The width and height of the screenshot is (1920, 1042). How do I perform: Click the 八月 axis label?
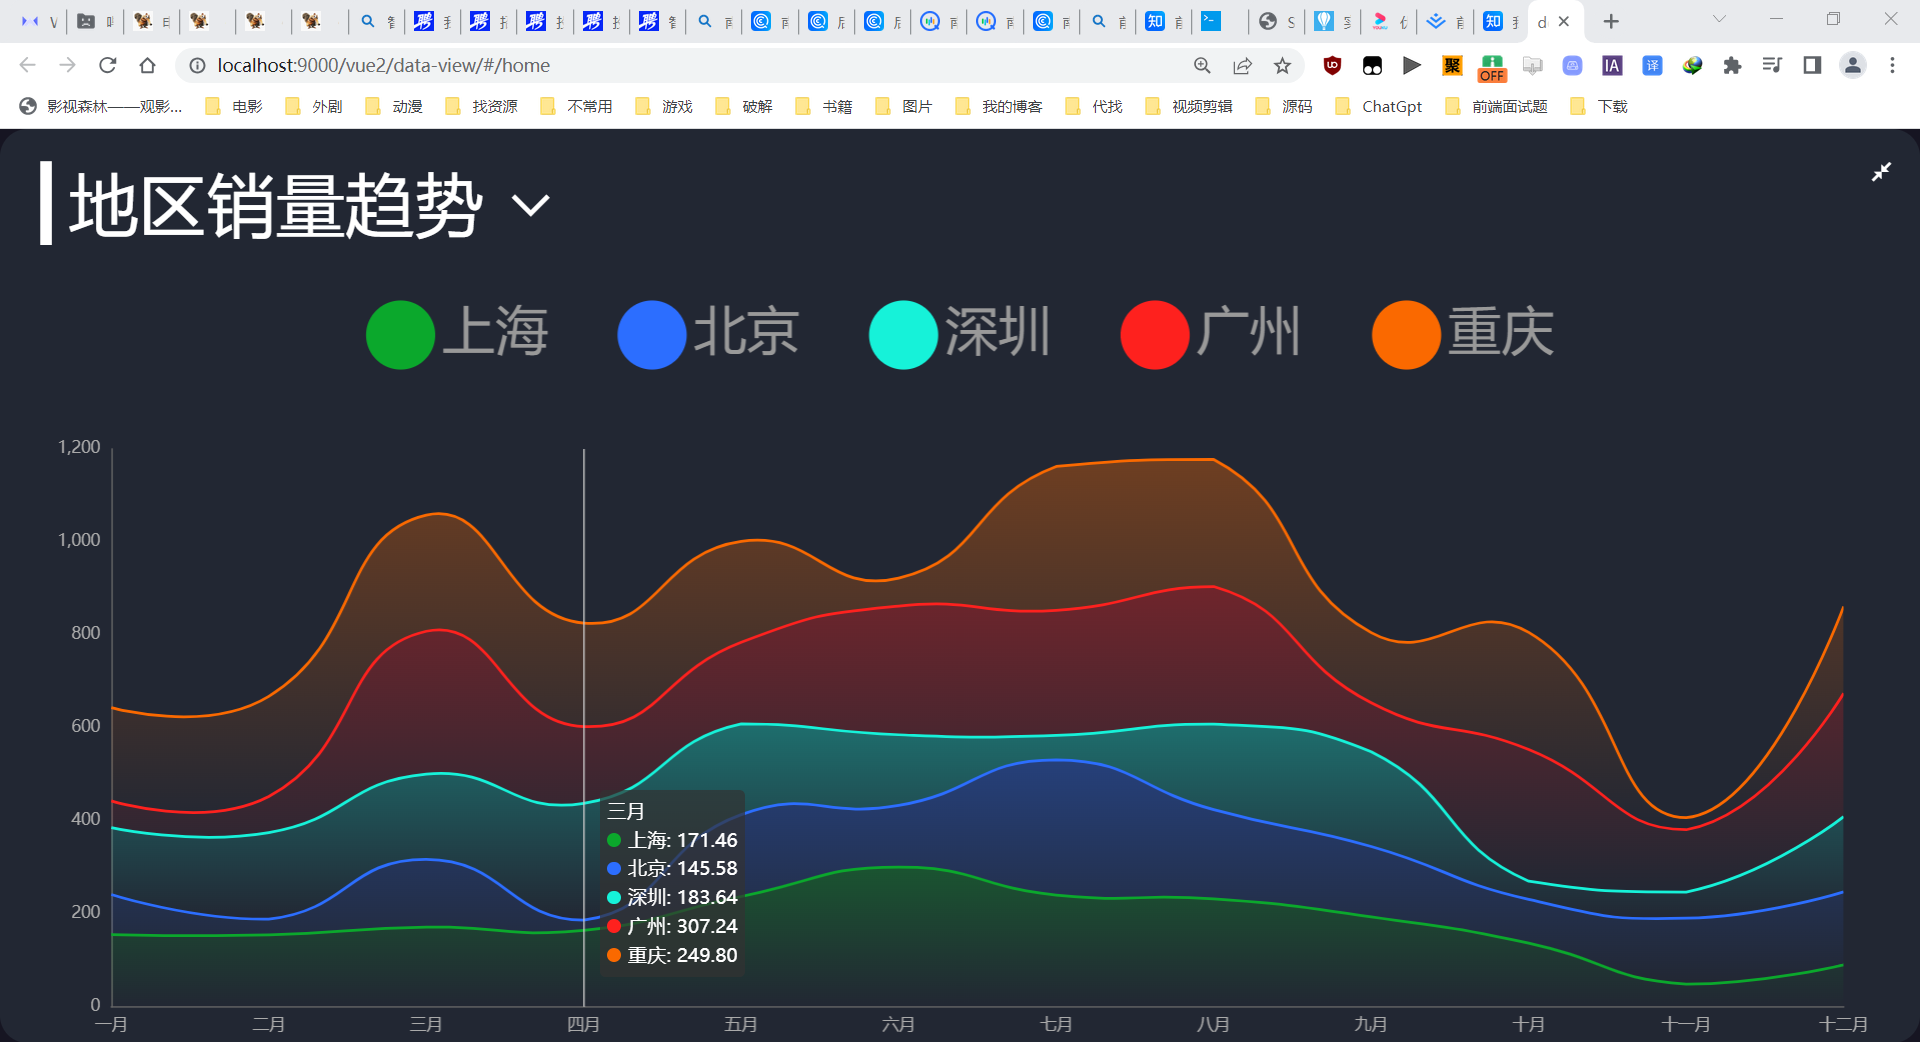click(1213, 1025)
